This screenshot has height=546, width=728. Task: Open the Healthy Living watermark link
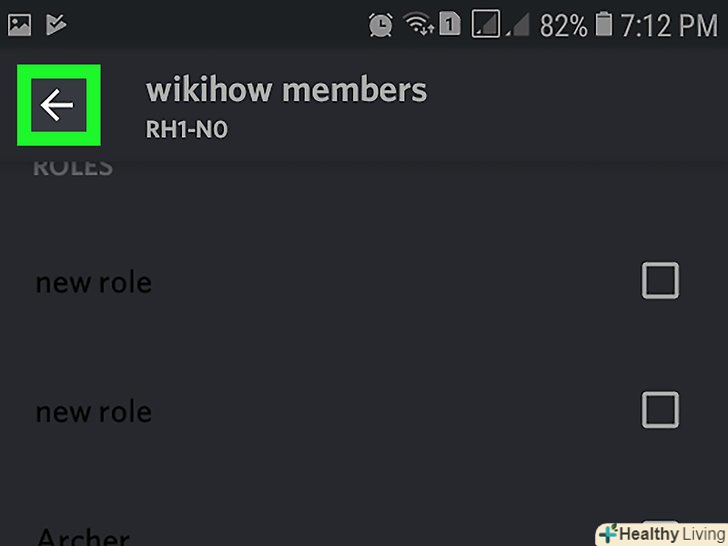(x=662, y=534)
